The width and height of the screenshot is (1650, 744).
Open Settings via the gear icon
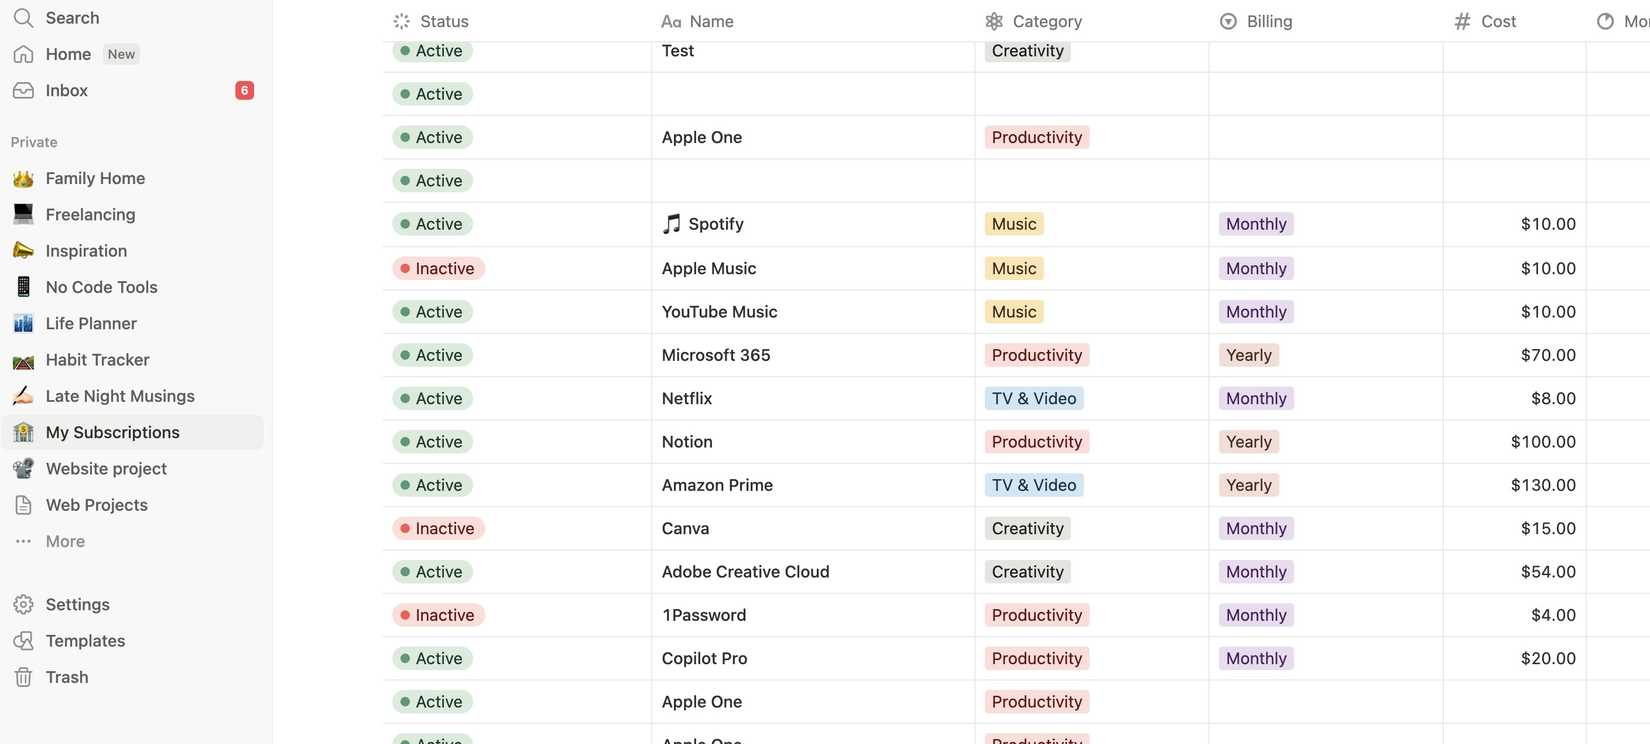tap(24, 604)
